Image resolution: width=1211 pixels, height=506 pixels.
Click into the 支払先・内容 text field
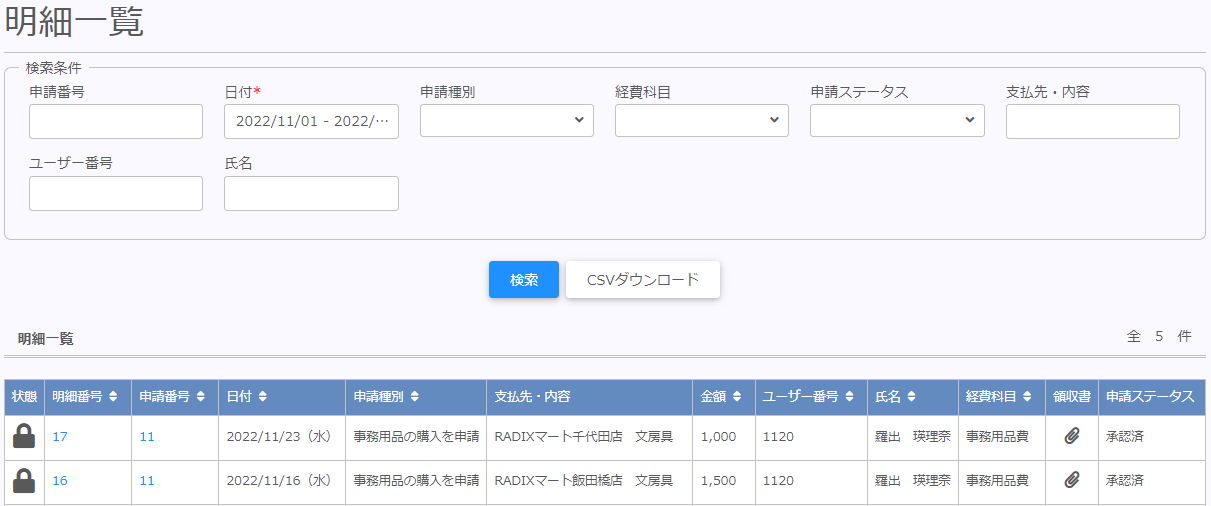[1092, 121]
